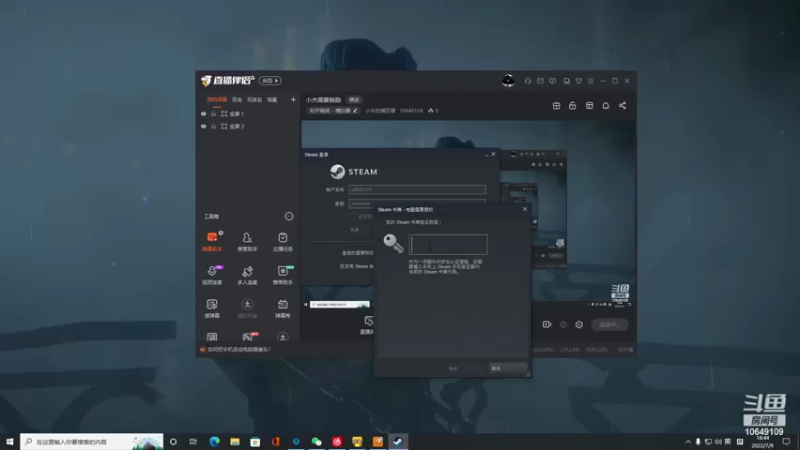Viewport: 800px width, 450px height.
Task: Open the download tool in the middle of the third toolbox row
Action: tap(247, 308)
